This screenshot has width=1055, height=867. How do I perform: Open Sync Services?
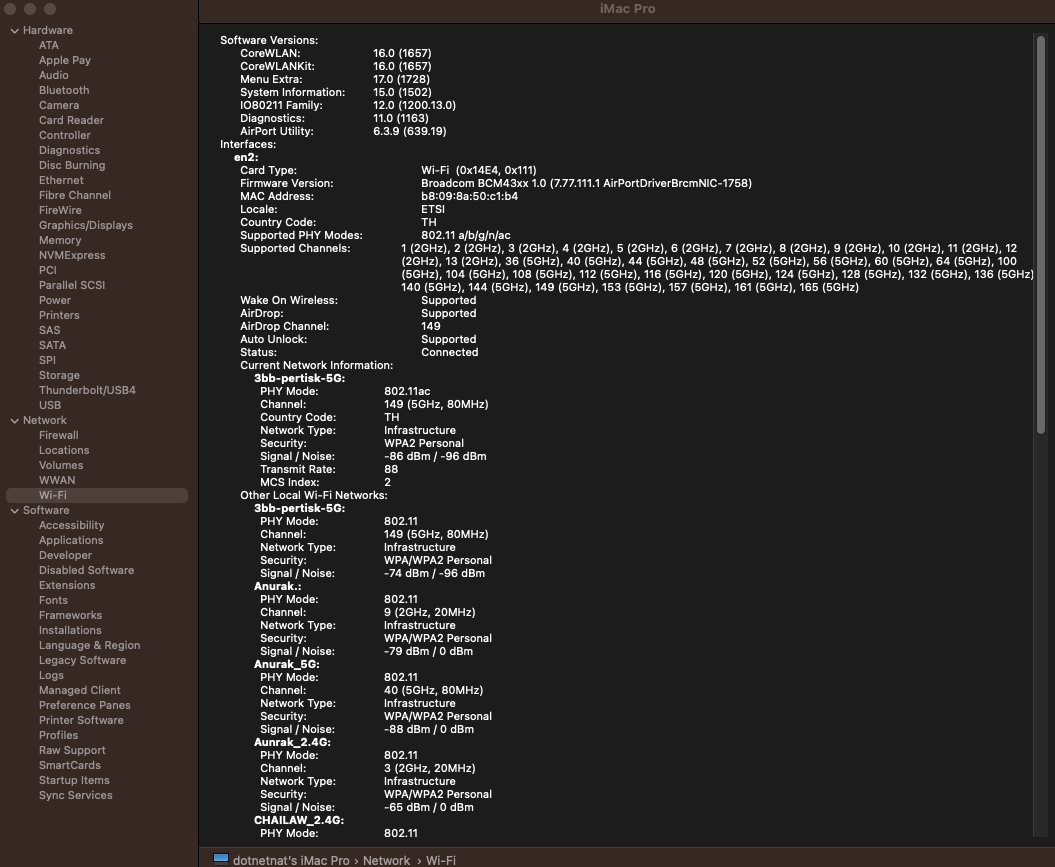pos(75,795)
